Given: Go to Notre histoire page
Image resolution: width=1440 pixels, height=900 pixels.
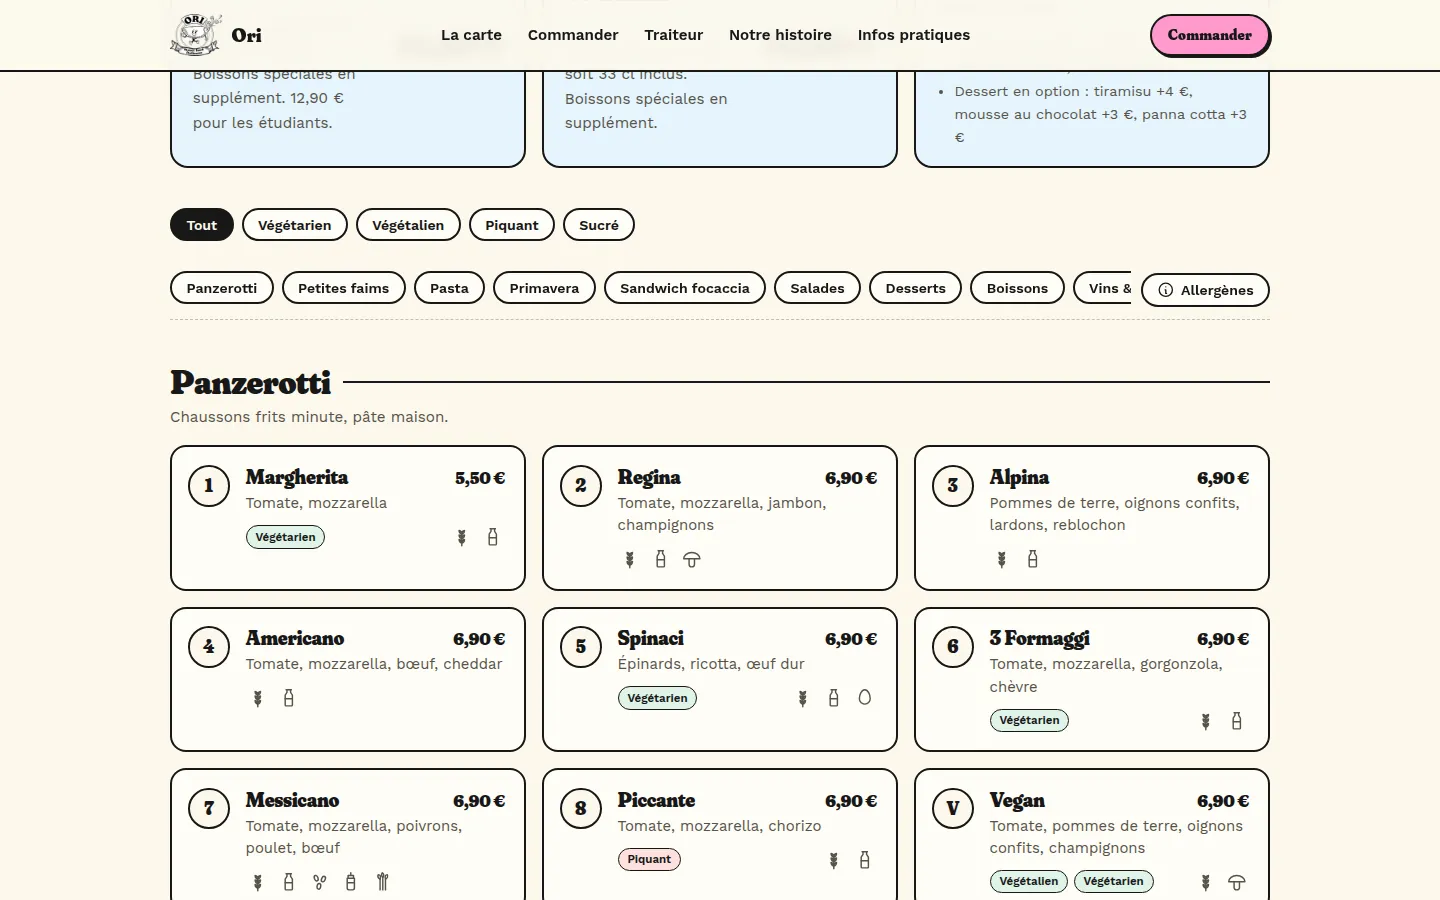Looking at the screenshot, I should (780, 35).
